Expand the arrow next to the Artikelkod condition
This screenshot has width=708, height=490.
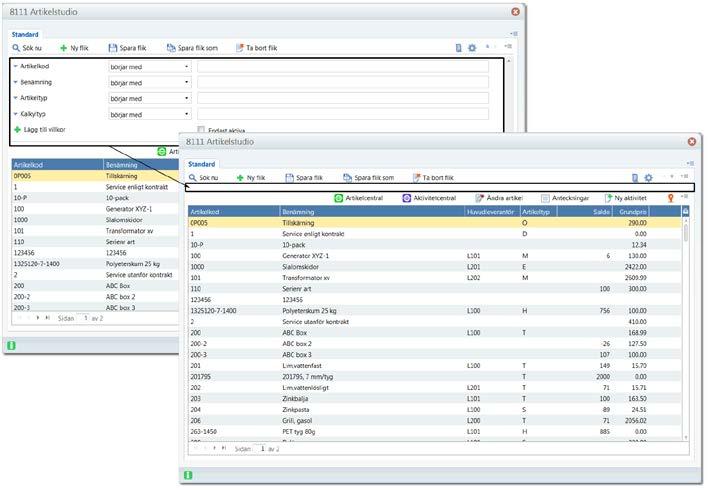(x=15, y=66)
